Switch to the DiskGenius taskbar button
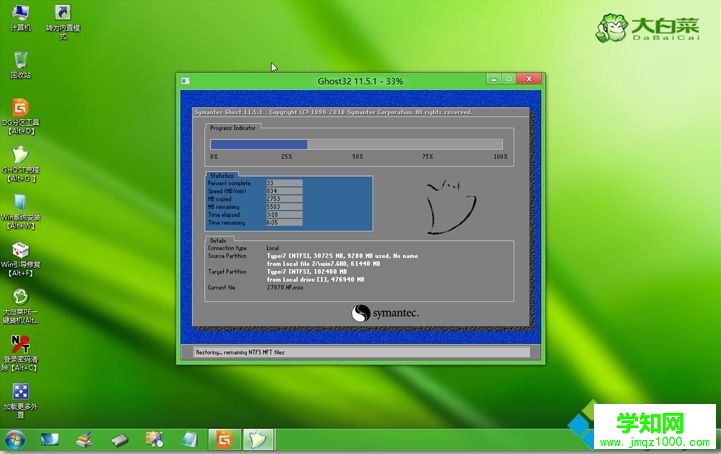Screen dimensions: 721x454 pos(224,440)
